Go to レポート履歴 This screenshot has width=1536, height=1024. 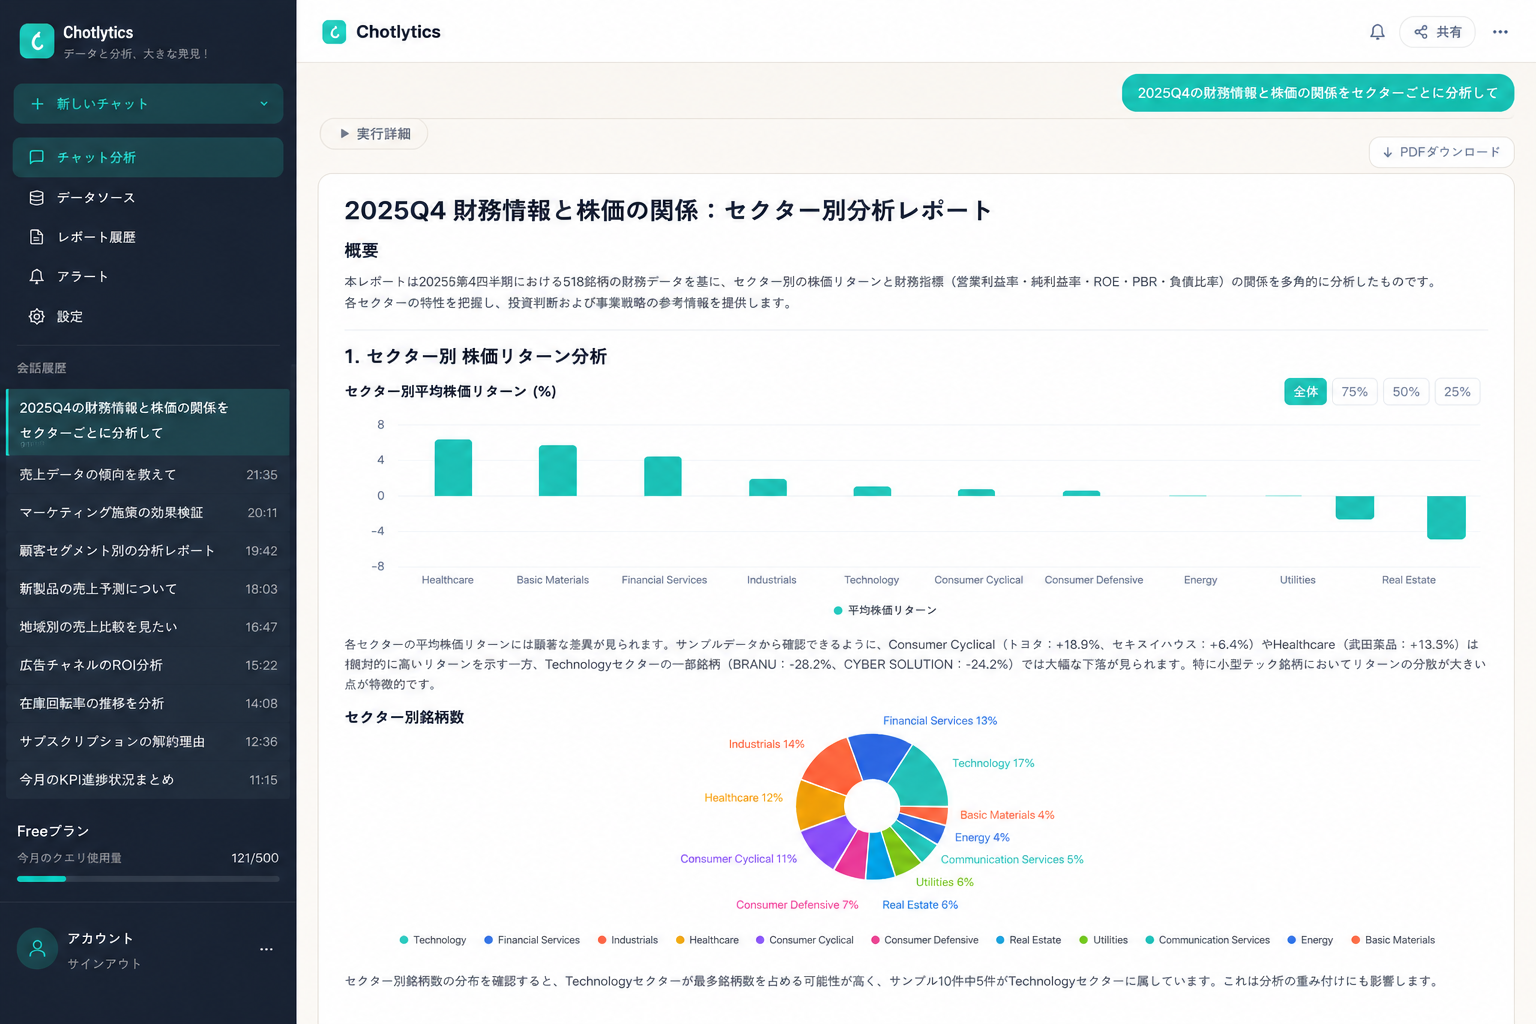click(148, 237)
